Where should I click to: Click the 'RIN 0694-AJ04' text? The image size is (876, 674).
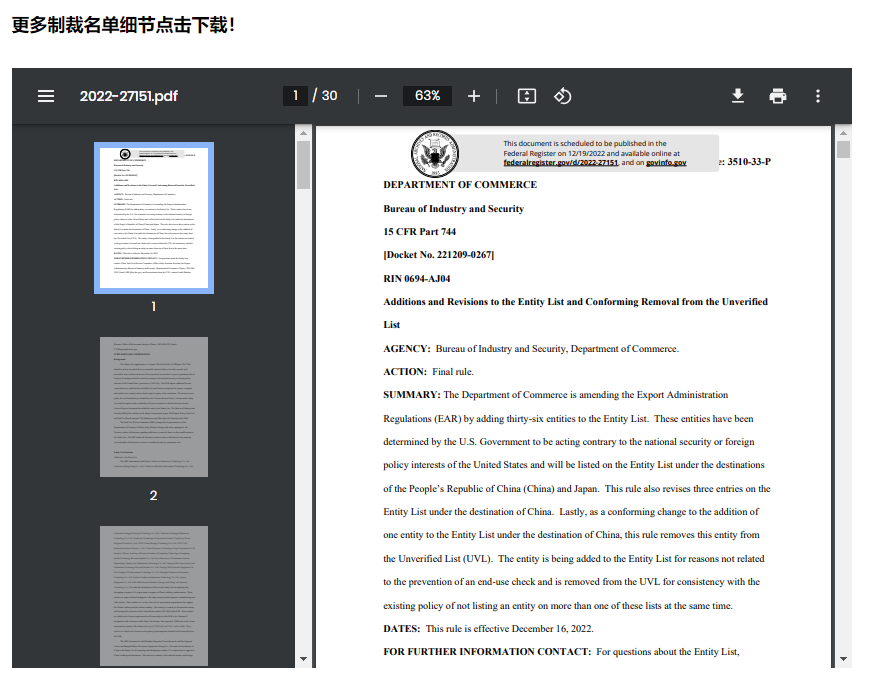click(x=417, y=278)
